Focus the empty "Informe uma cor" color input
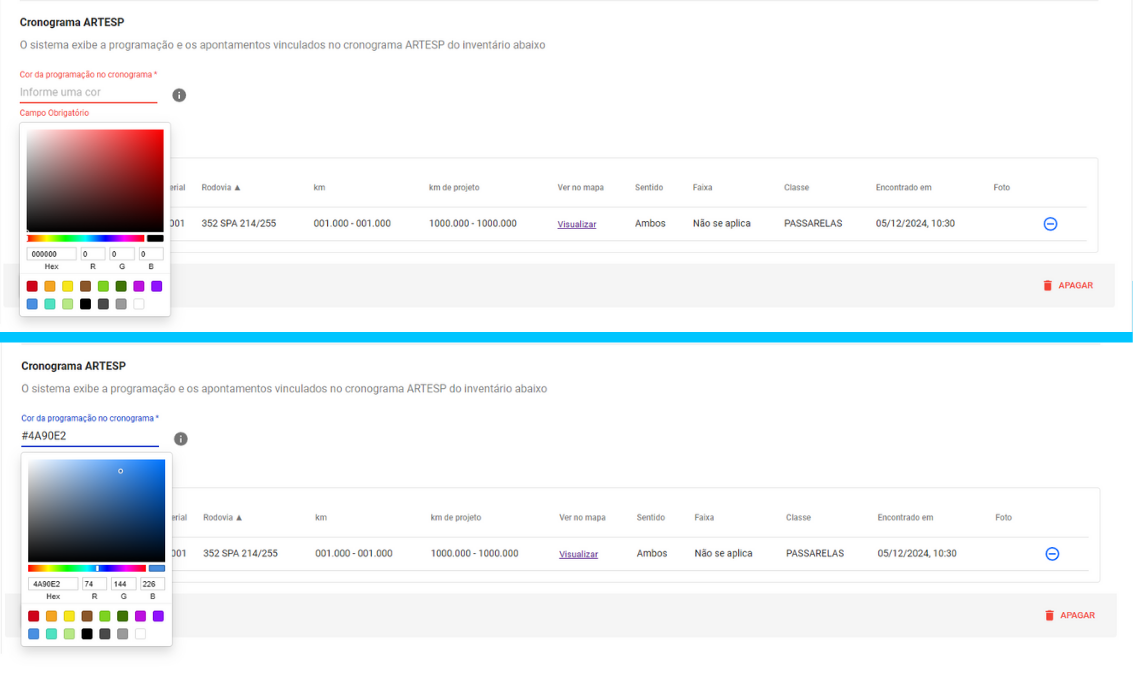This screenshot has width=1133, height=698. tap(88, 92)
